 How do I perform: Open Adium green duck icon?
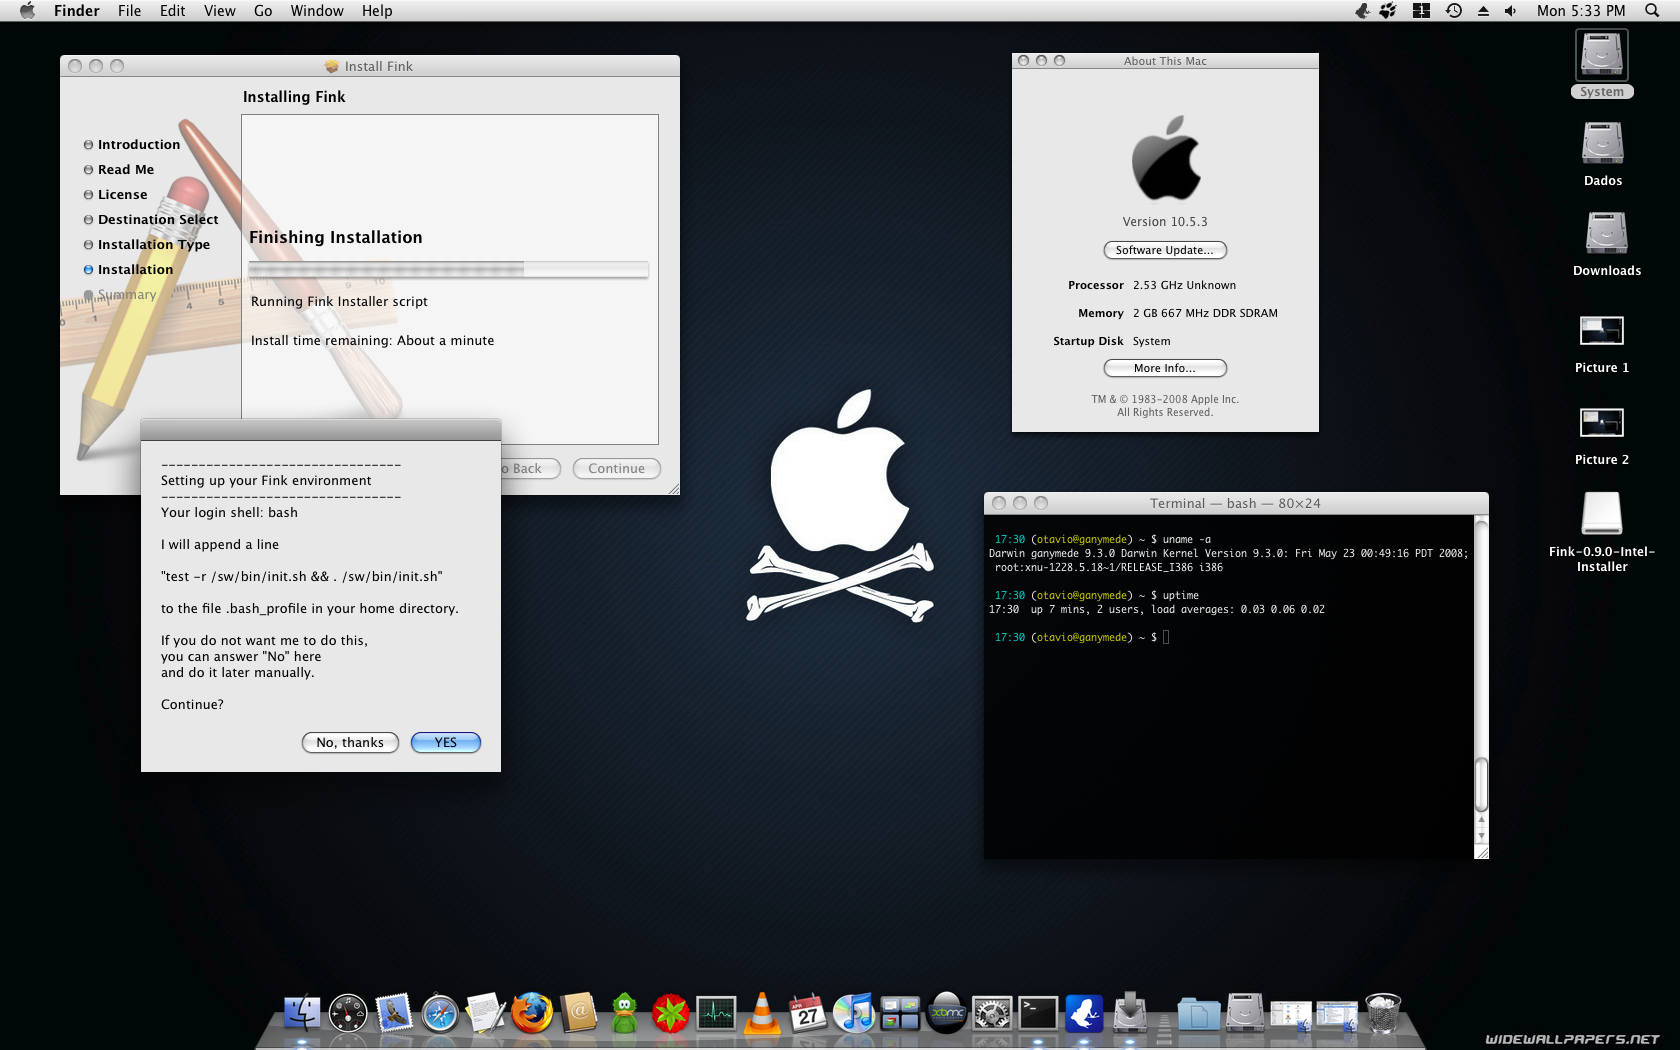click(624, 1013)
